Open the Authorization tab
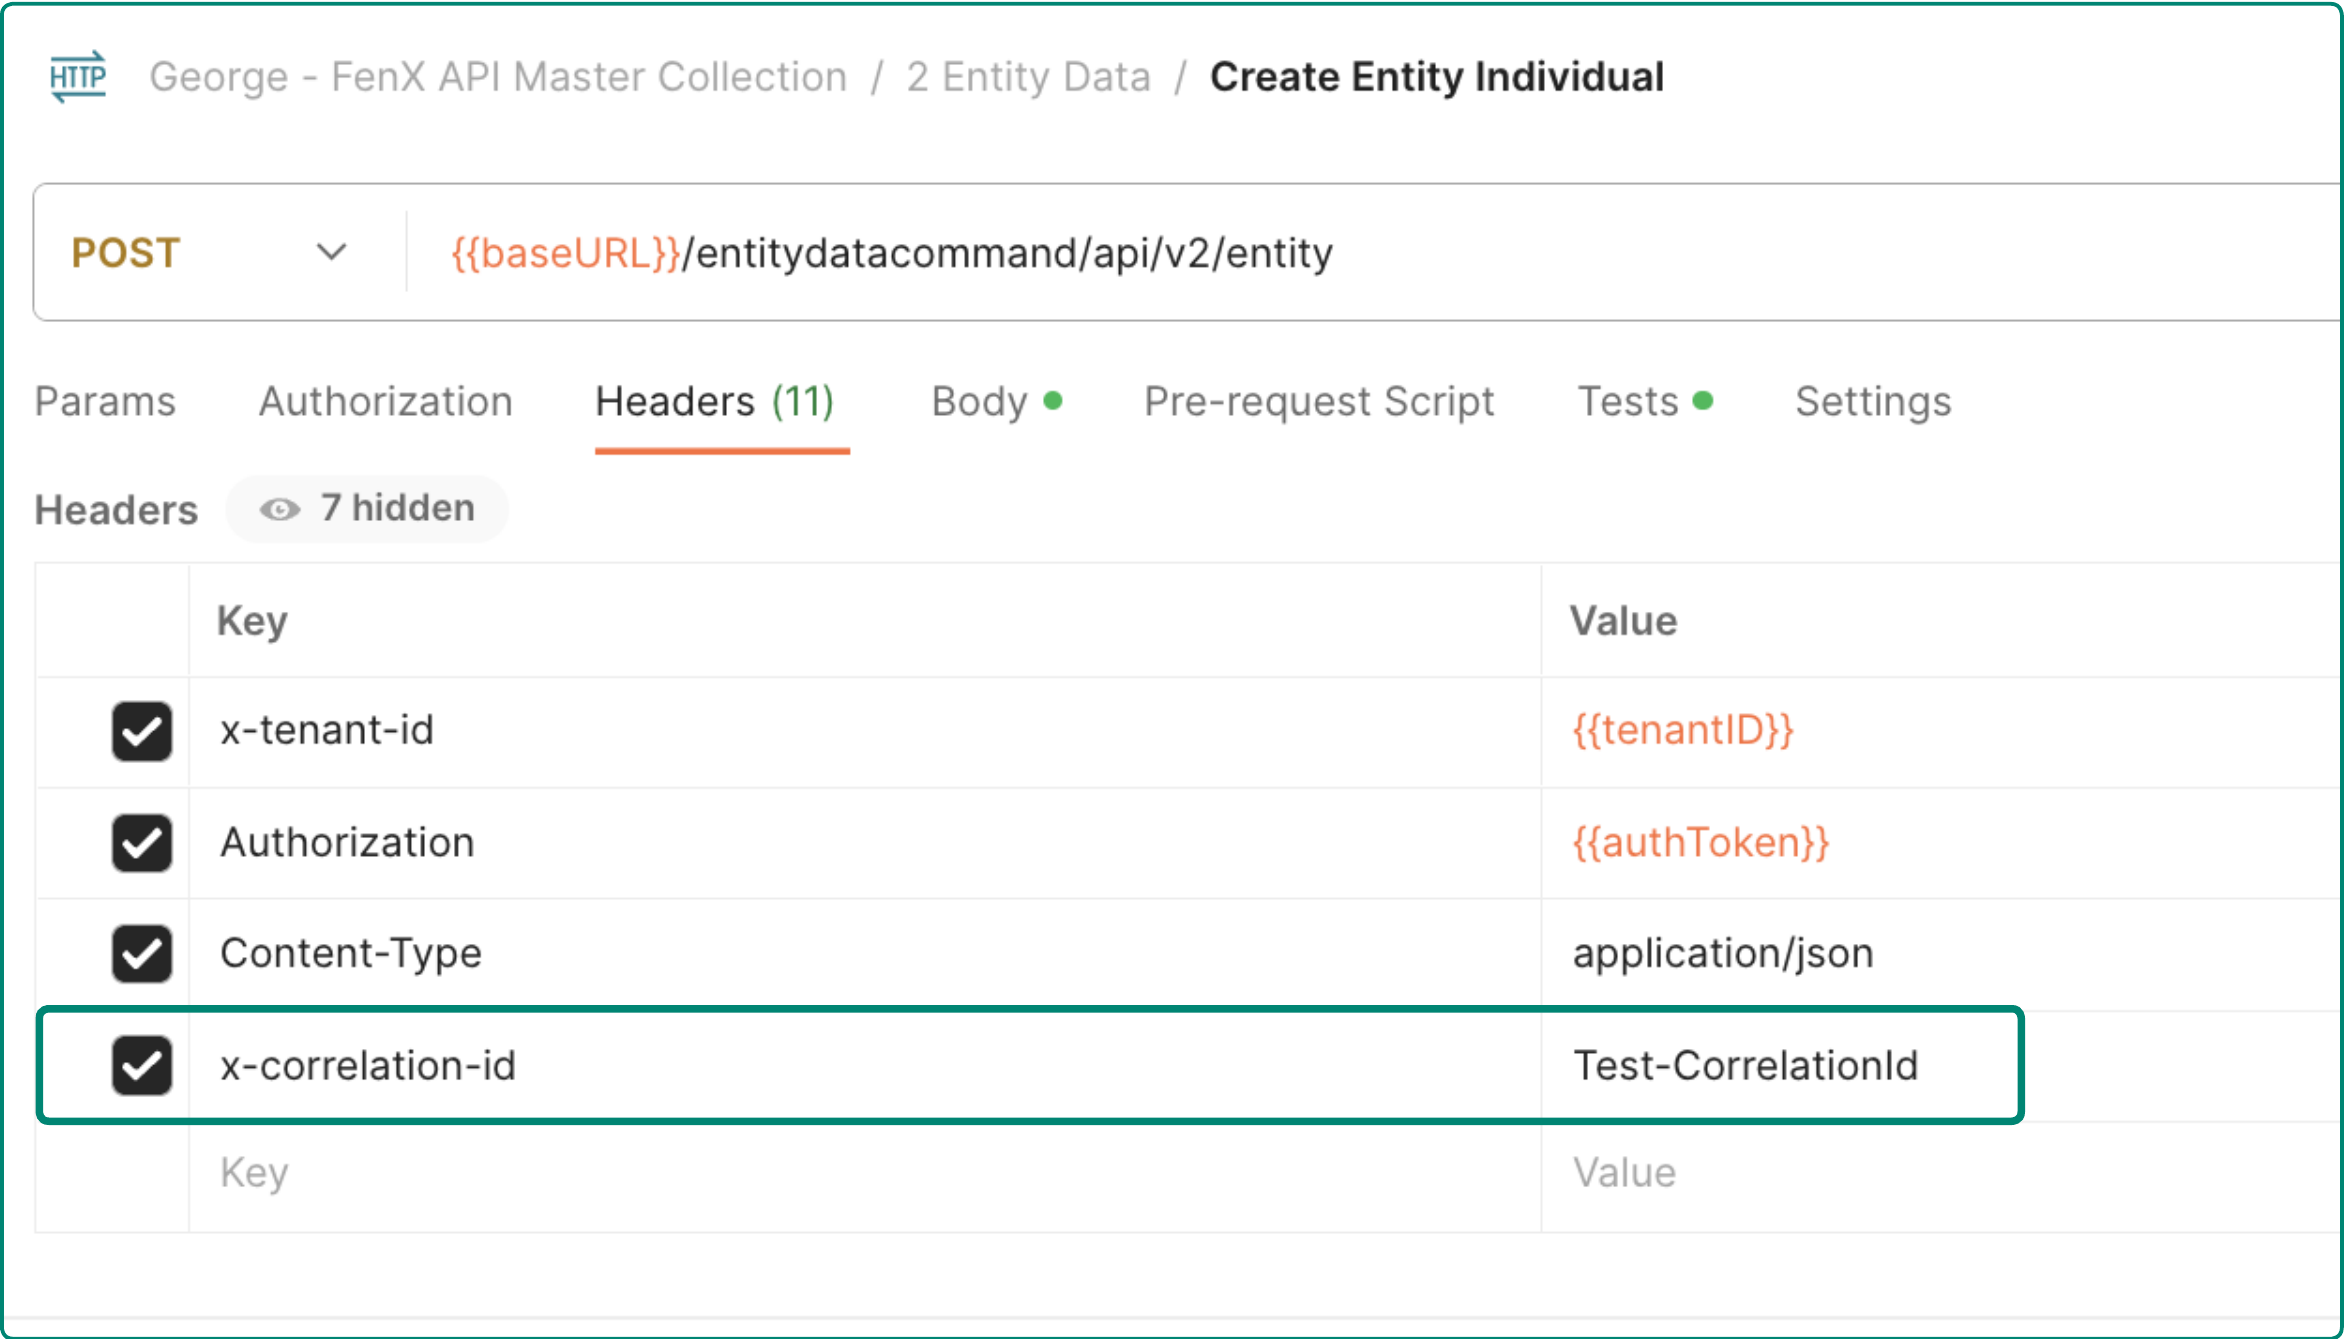 click(385, 402)
